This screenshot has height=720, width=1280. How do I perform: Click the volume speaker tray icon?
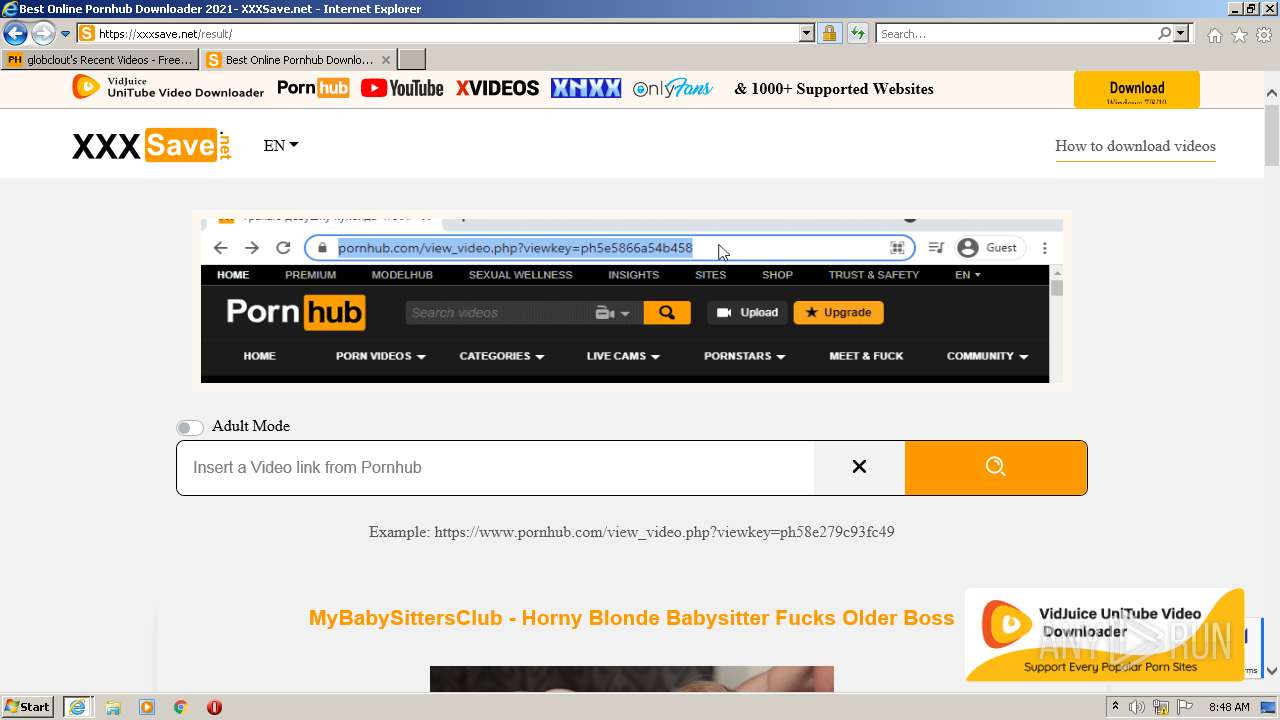(1137, 707)
